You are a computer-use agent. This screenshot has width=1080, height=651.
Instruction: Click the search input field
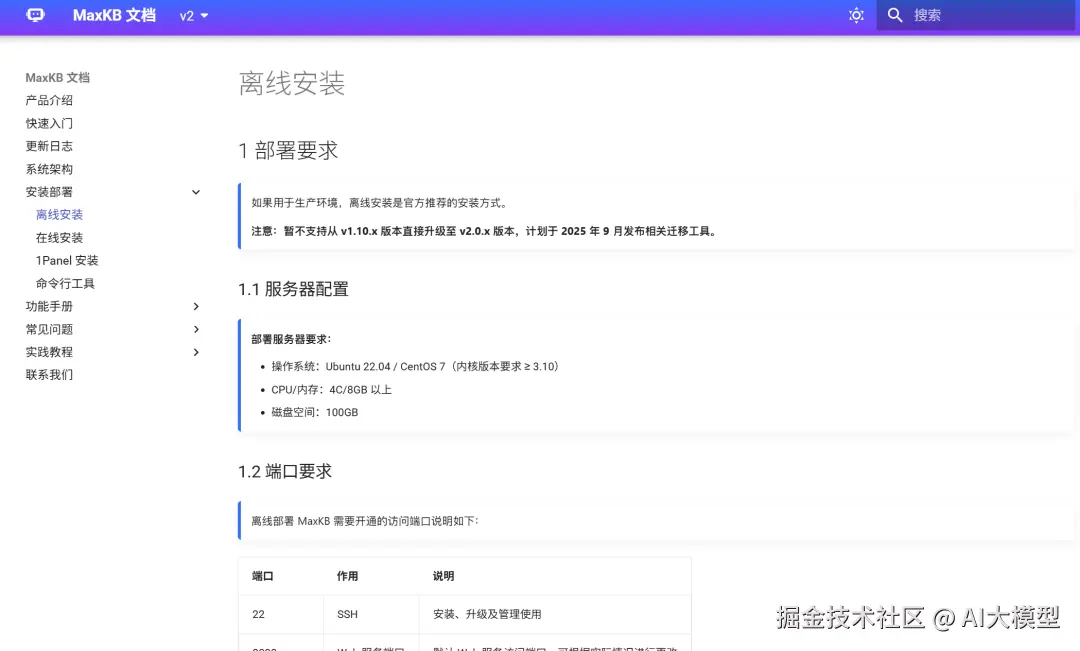pyautogui.click(x=975, y=15)
